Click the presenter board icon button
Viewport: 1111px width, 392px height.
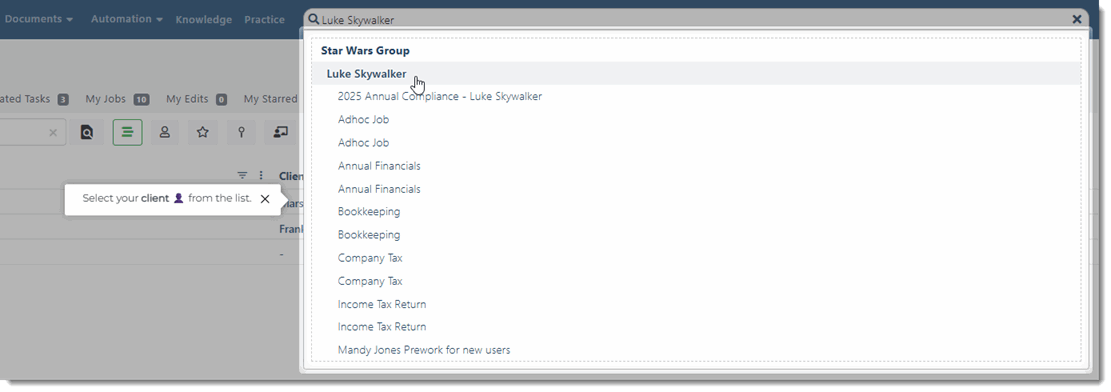pos(281,132)
